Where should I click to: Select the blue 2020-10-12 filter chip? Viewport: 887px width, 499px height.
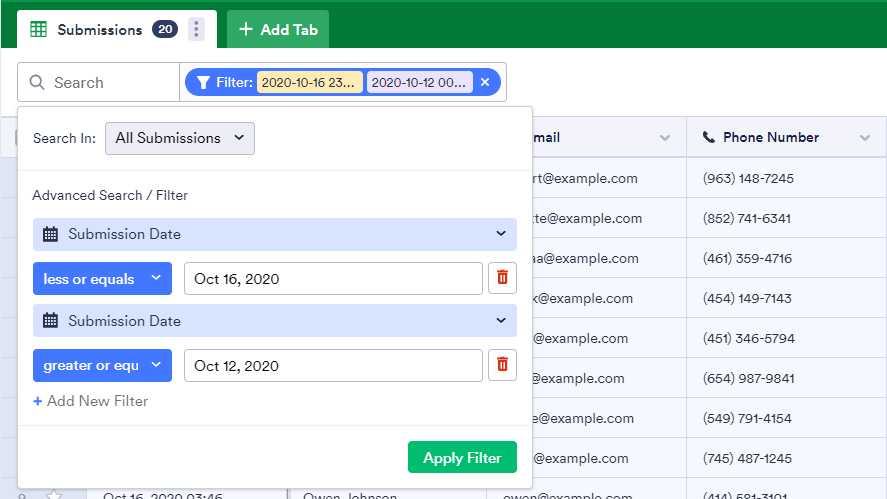(419, 83)
